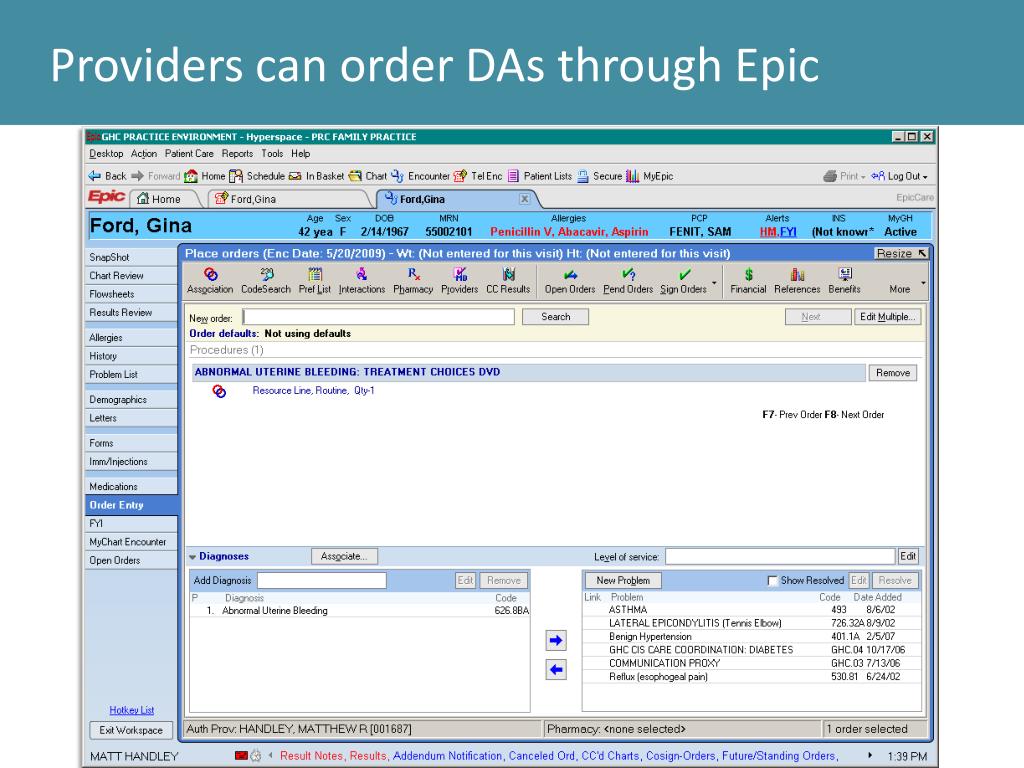
Task: Select Benign Hypertension problem row
Action: (751, 637)
